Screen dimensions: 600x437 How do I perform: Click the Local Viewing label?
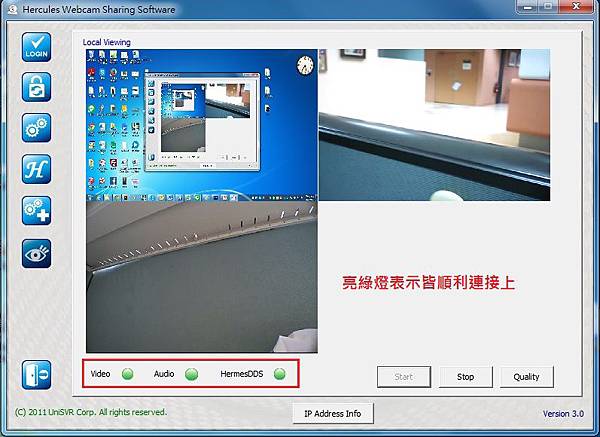[107, 42]
